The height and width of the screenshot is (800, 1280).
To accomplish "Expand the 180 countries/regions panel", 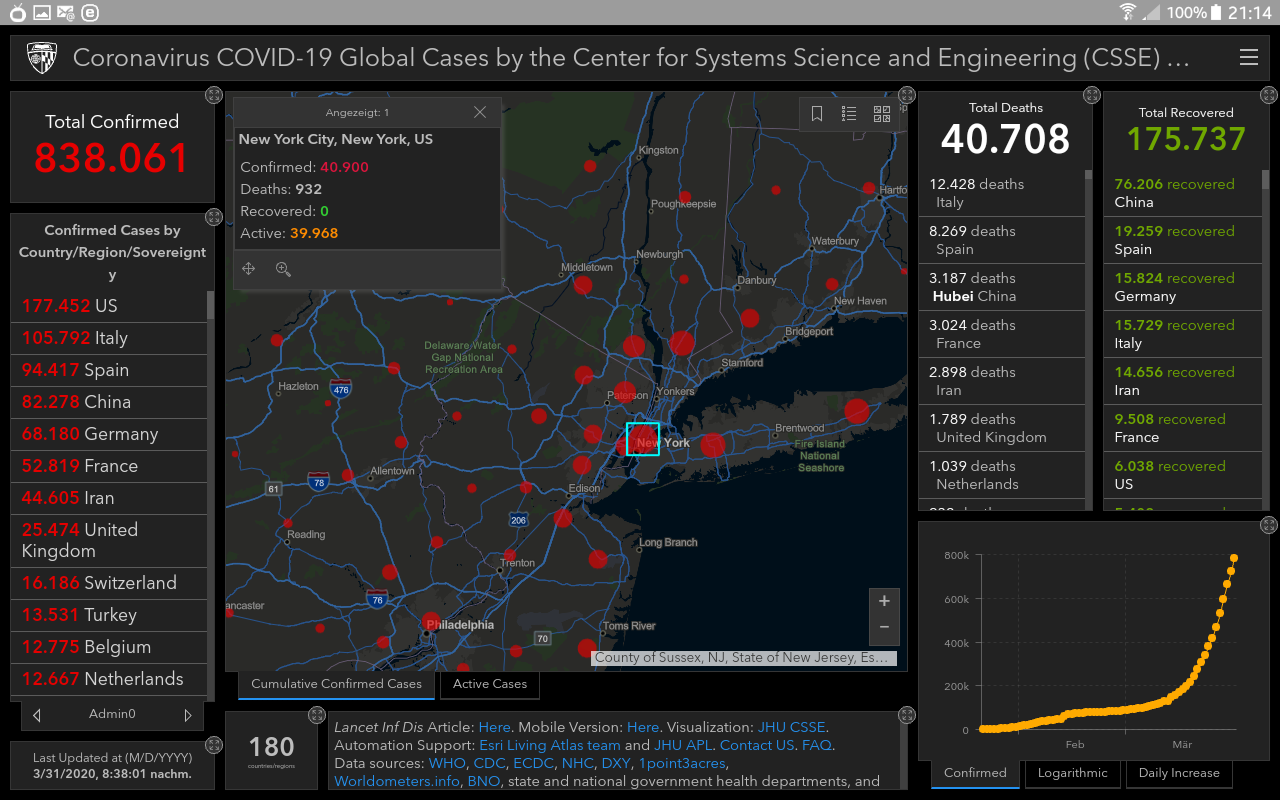I will click(x=317, y=715).
